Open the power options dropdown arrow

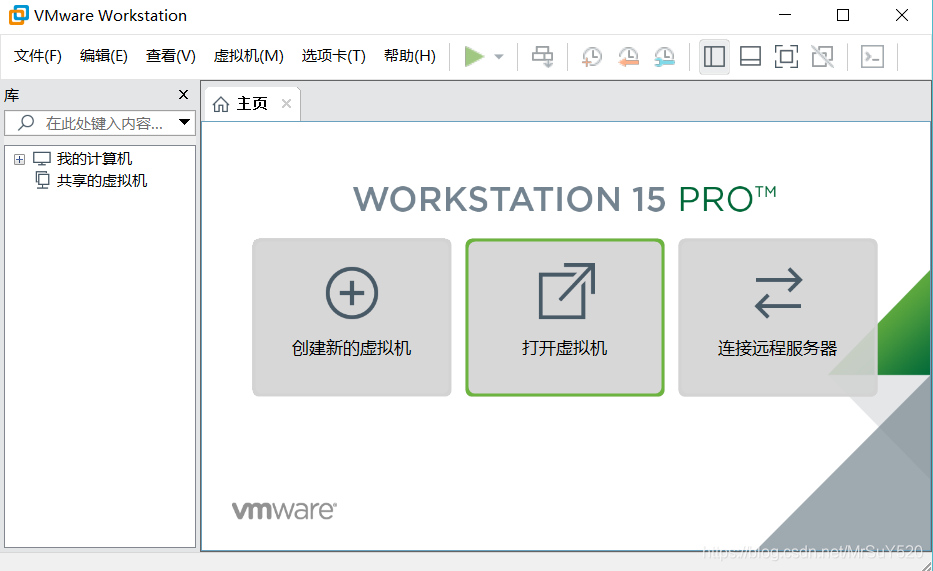coord(499,57)
